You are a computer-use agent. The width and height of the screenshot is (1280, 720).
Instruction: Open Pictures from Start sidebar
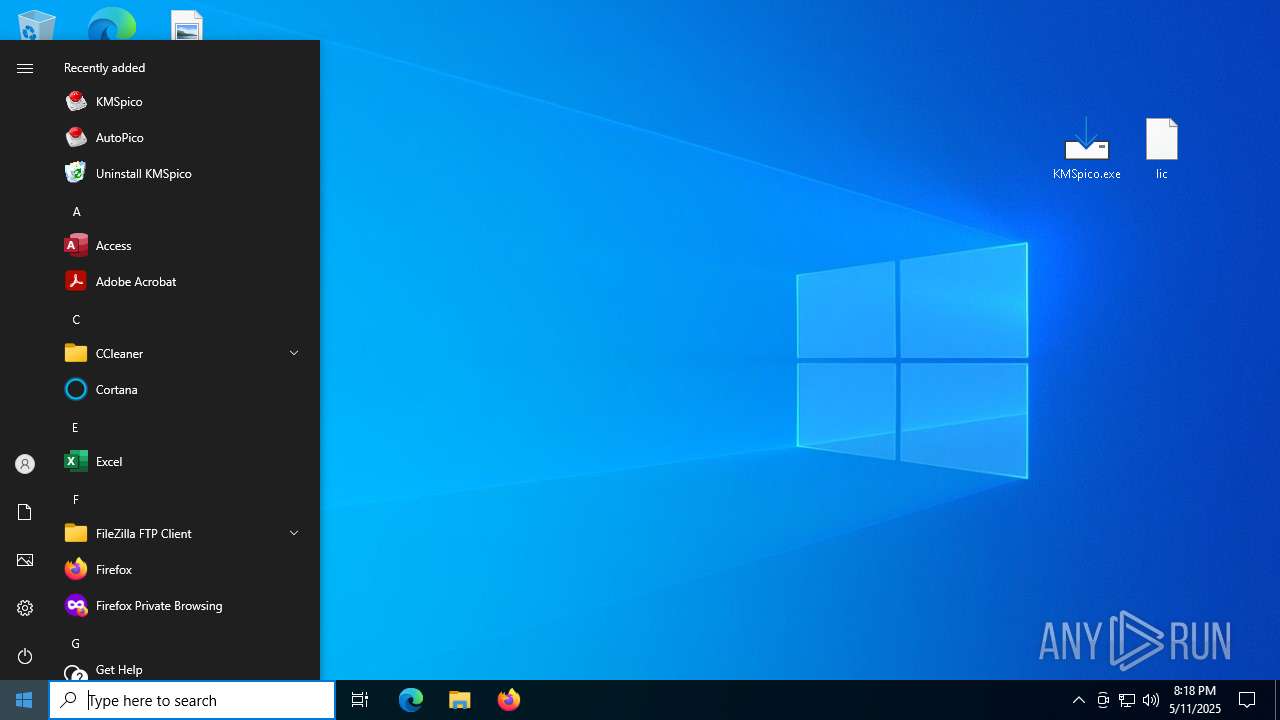pyautogui.click(x=25, y=560)
